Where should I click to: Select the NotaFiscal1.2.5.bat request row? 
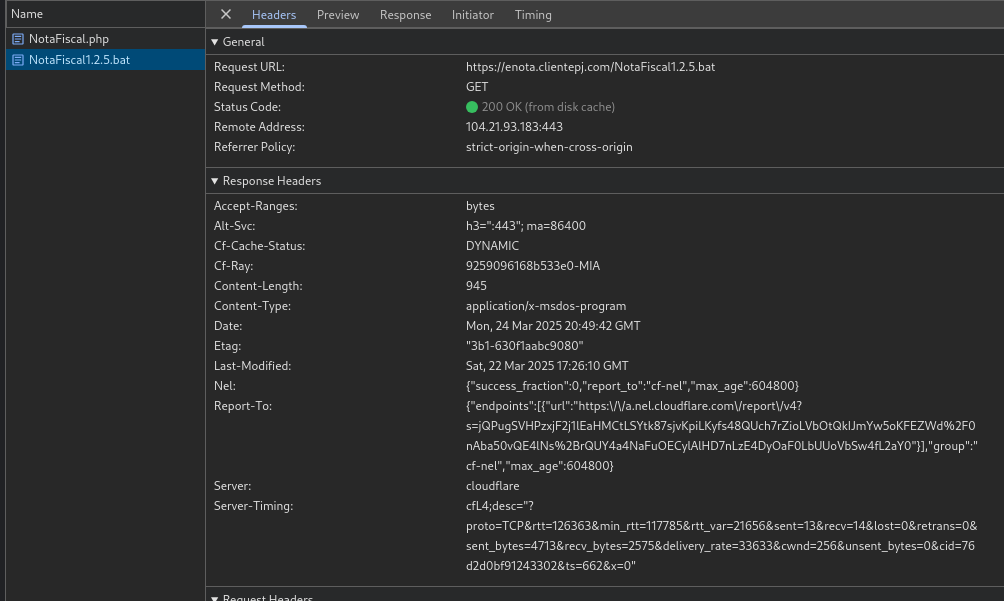point(106,60)
